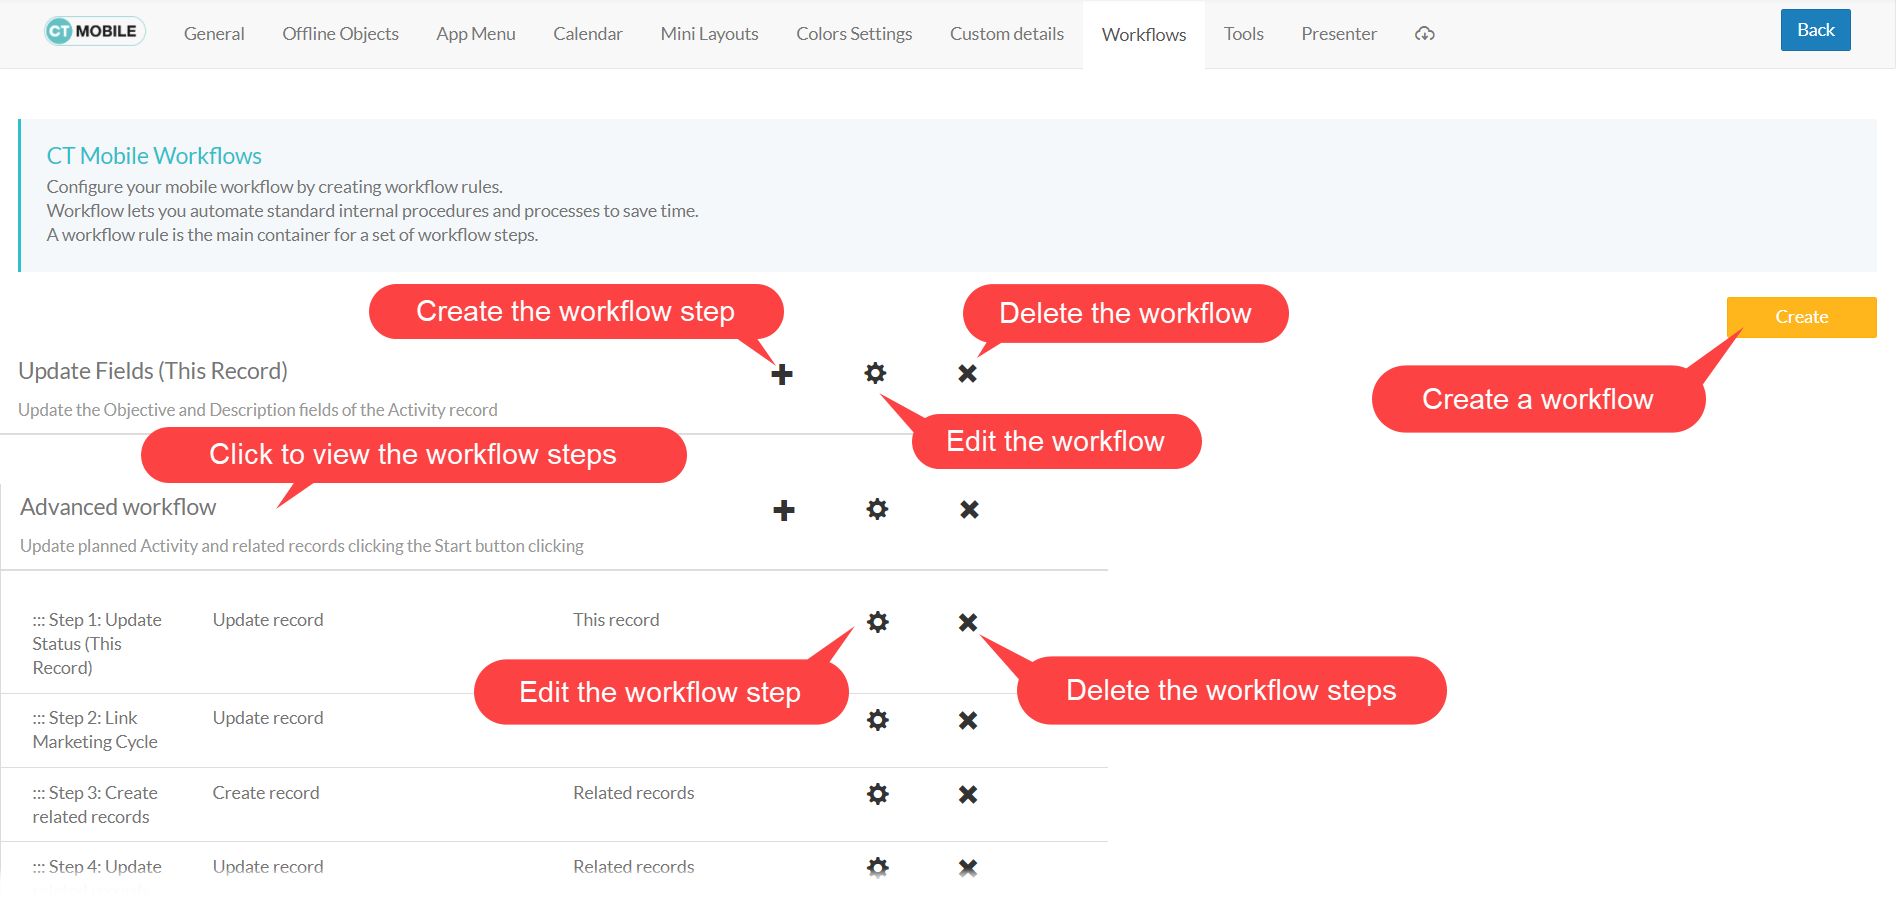This screenshot has width=1896, height=898.
Task: Expand Update Fields (This Record) workflow steps
Action: pos(153,371)
